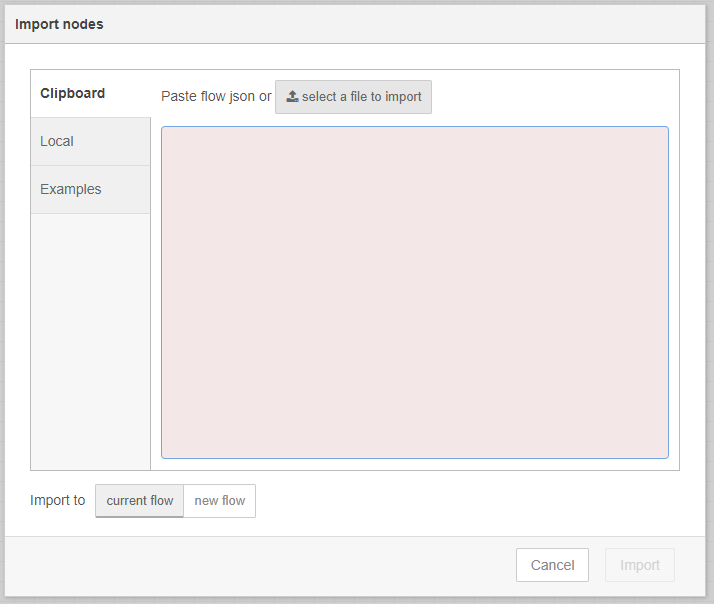This screenshot has width=714, height=604.
Task: Set import target to new flow
Action: pos(219,501)
